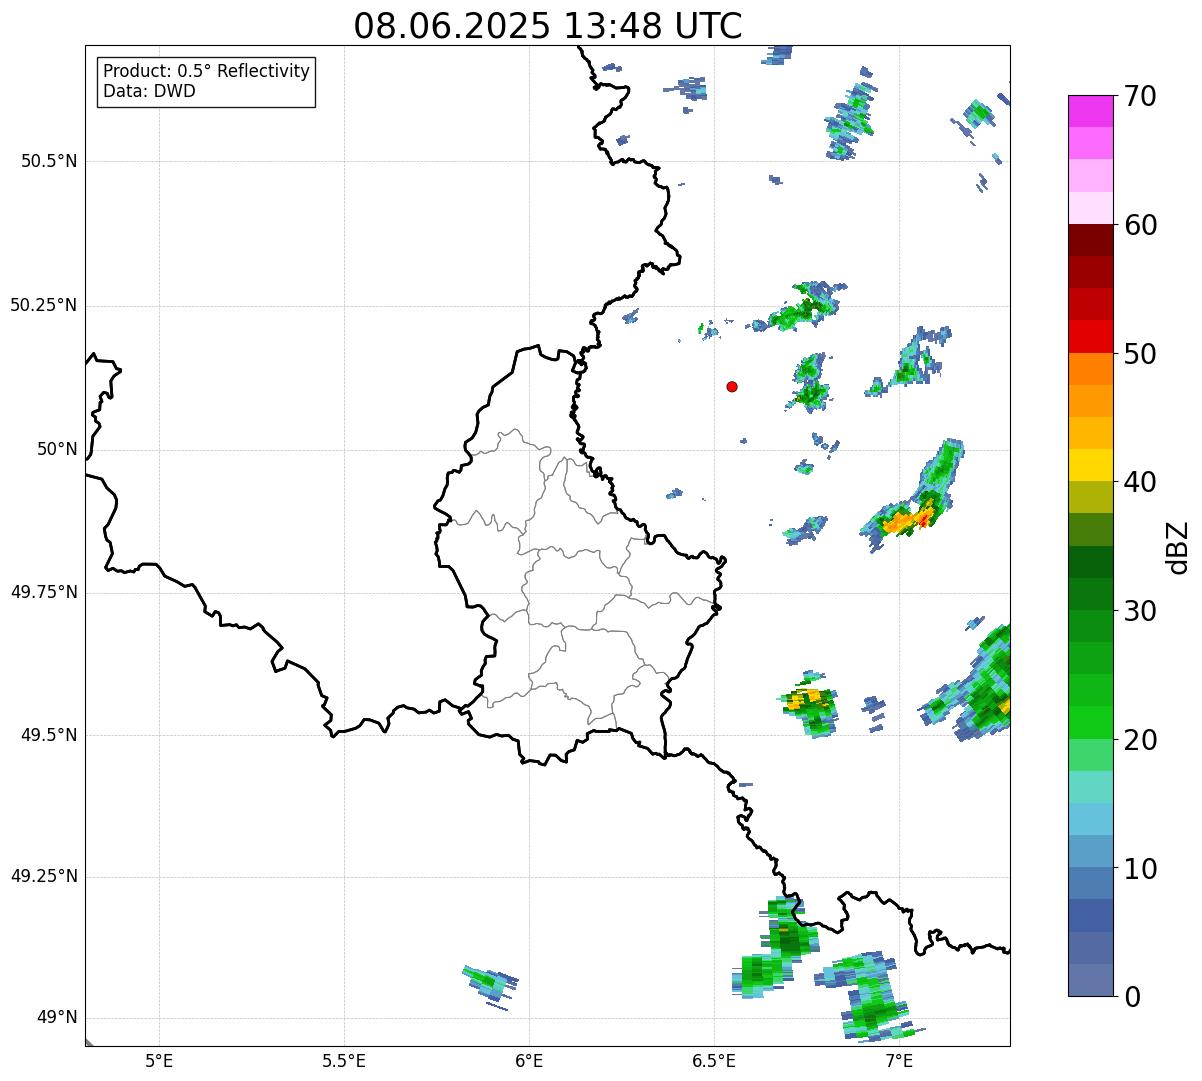This screenshot has width=1202, height=1081.
Task: Click the 49.5°N latitude label
Action: pos(50,736)
